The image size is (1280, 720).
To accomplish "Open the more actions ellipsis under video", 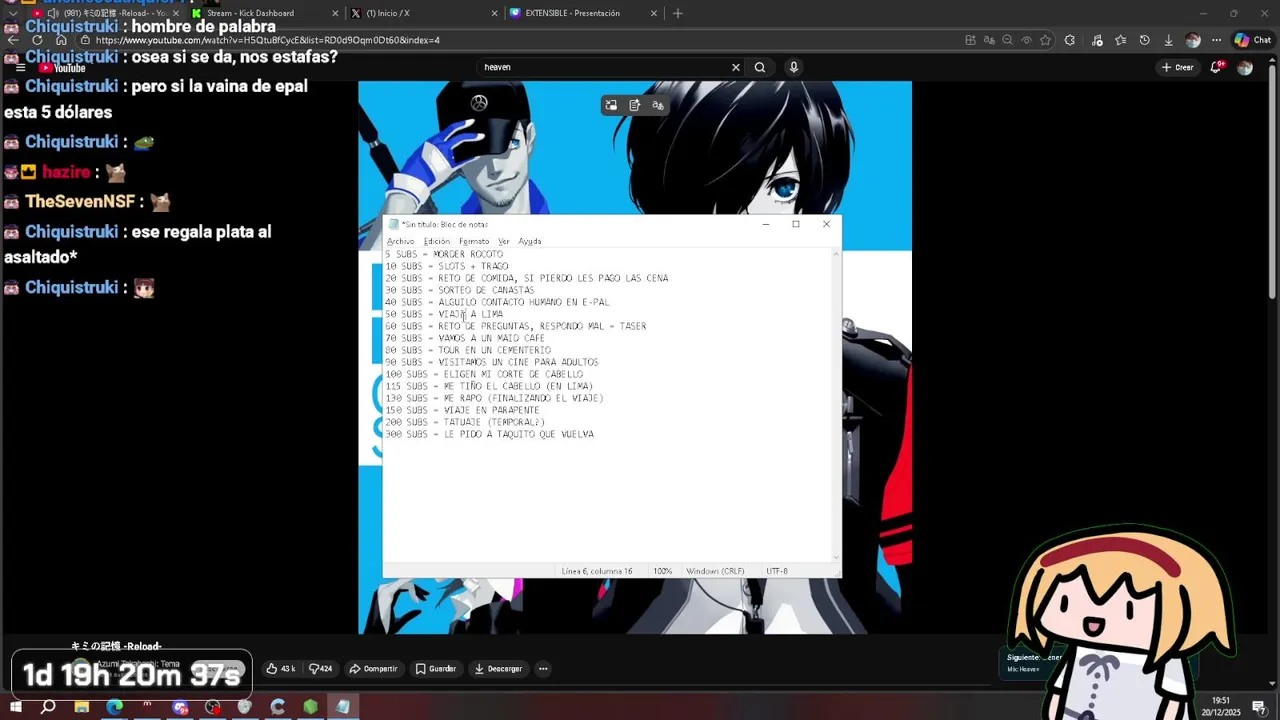I will 543,669.
